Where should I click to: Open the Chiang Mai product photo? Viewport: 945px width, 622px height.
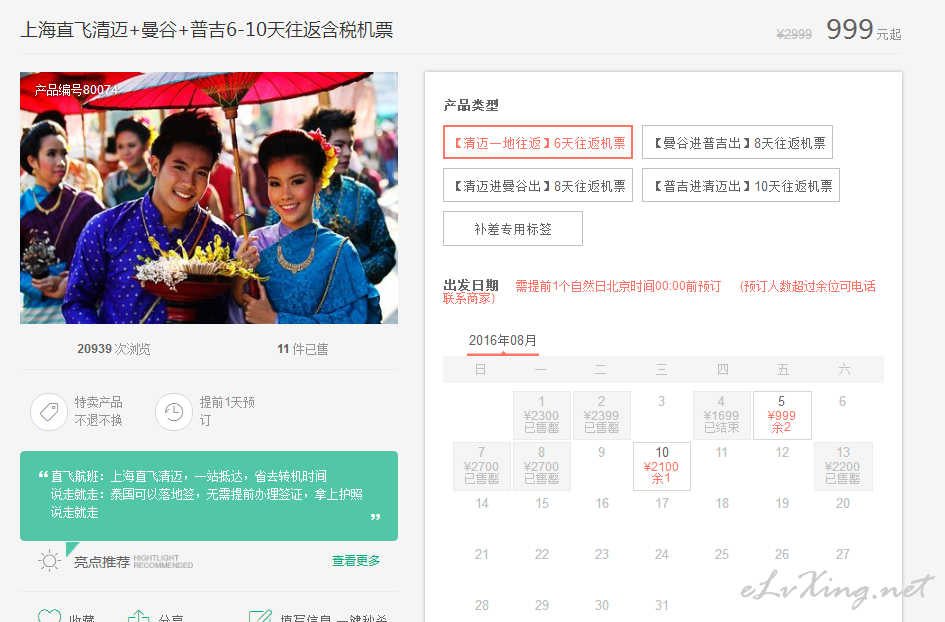(209, 198)
